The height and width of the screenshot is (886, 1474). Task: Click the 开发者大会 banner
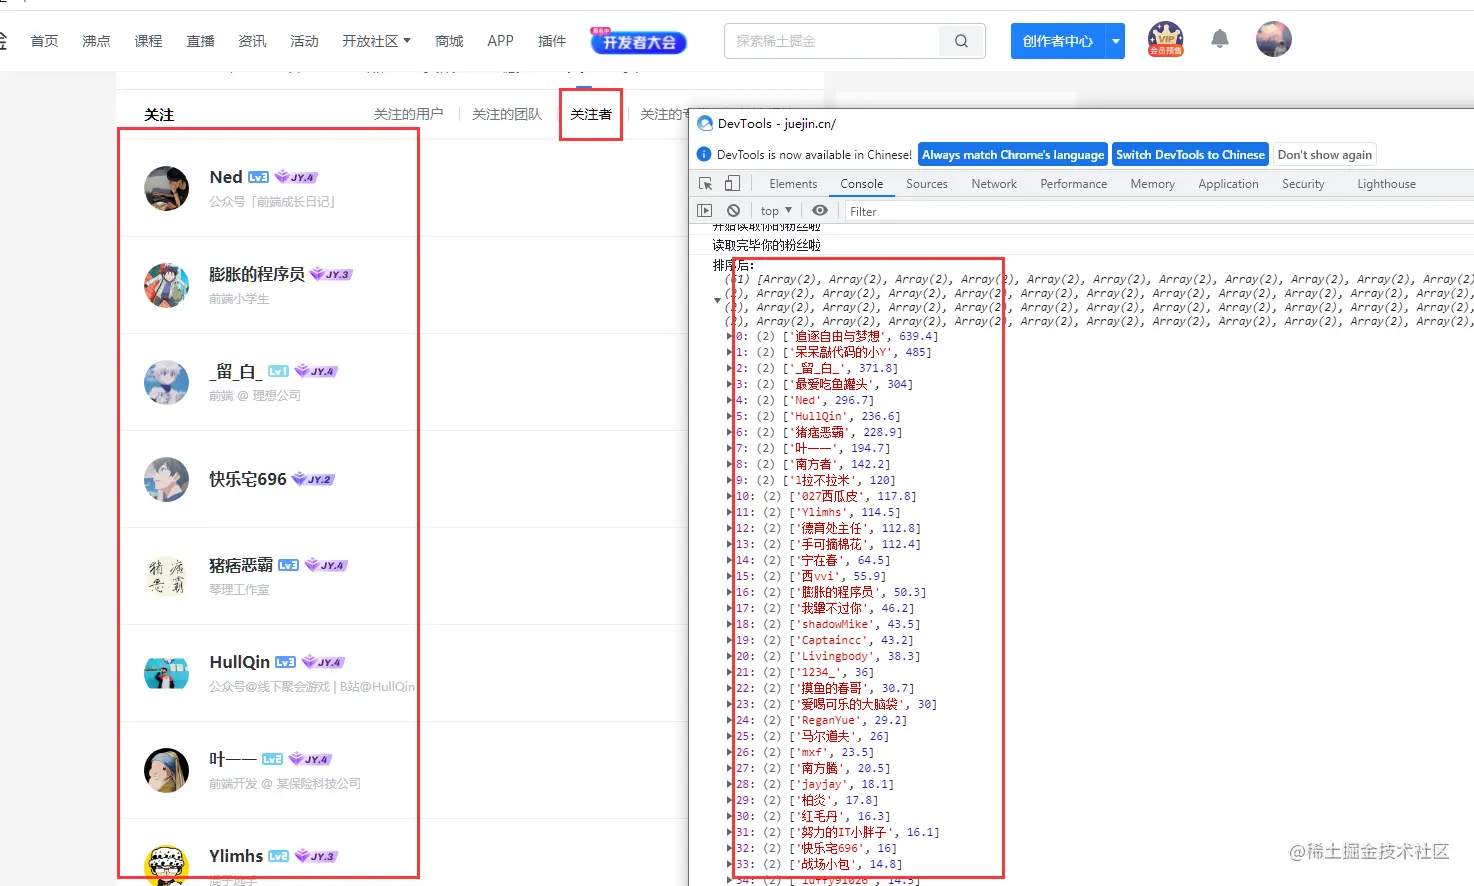[638, 40]
